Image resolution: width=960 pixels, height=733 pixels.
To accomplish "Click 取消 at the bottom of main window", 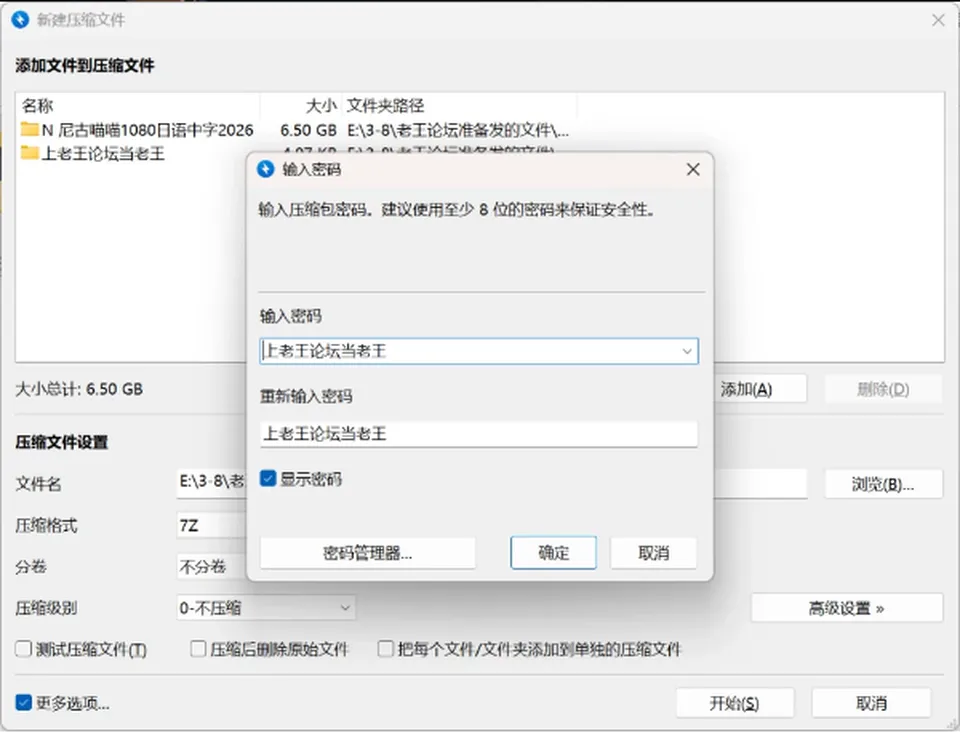I will (871, 703).
